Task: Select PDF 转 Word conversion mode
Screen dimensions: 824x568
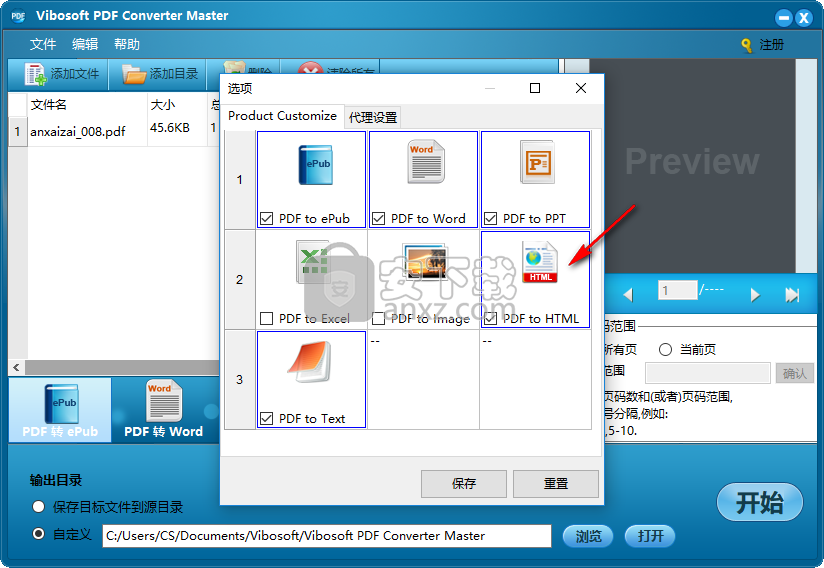Action: [x=163, y=410]
